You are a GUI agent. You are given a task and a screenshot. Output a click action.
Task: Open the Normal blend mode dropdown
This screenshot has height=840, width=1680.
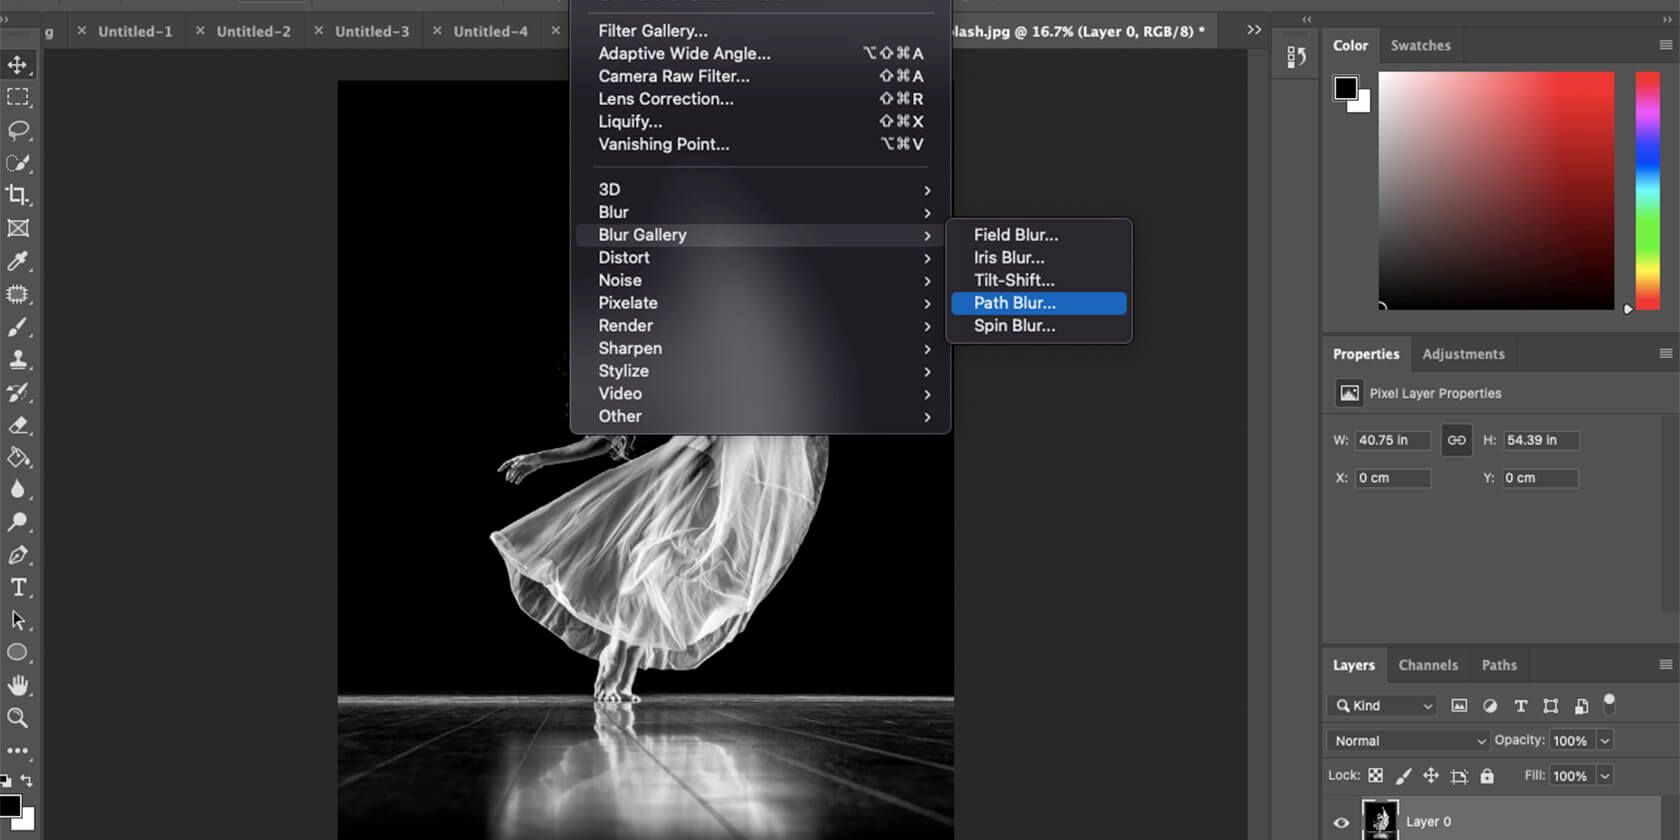pos(1408,741)
